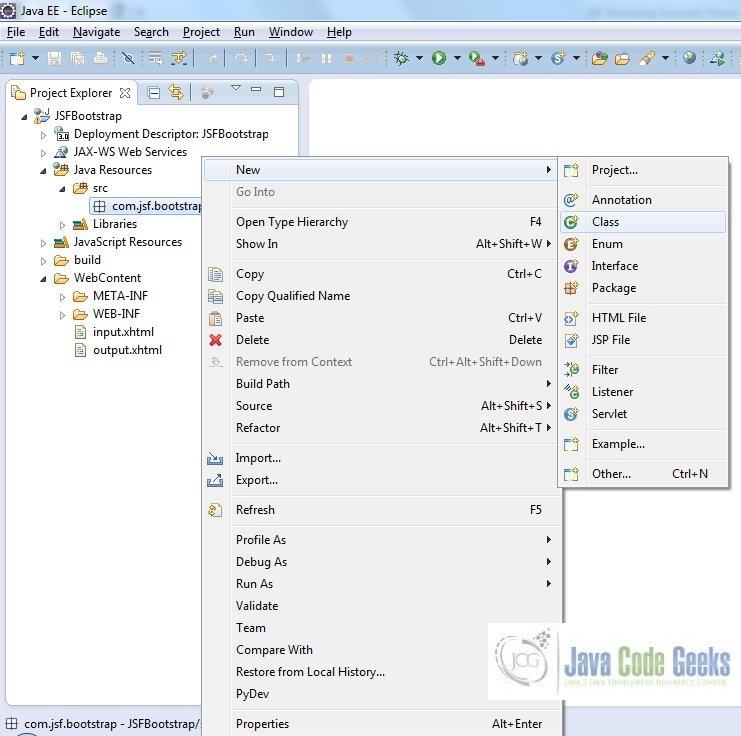Choose JSP File from the New submenu
The image size is (741, 736).
[x=643, y=339]
